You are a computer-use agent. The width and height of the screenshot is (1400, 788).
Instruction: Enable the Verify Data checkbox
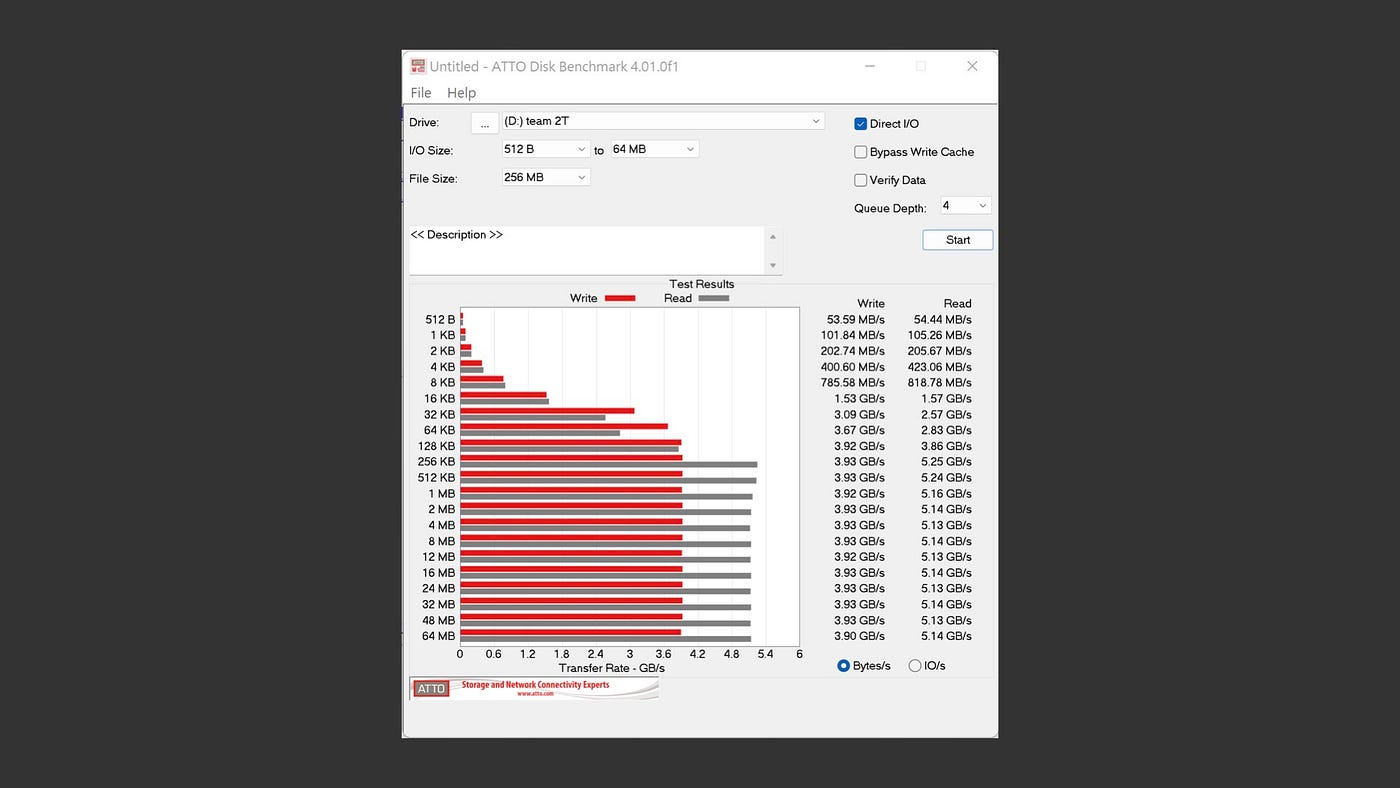[860, 180]
